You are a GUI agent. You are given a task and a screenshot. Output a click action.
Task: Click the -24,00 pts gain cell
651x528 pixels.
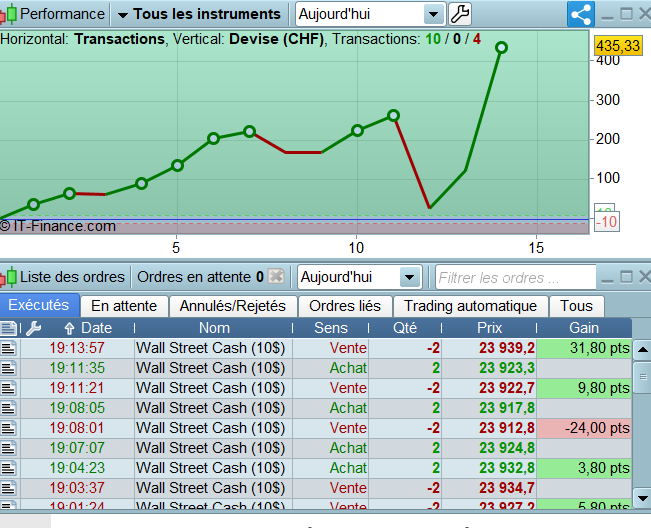(x=584, y=428)
